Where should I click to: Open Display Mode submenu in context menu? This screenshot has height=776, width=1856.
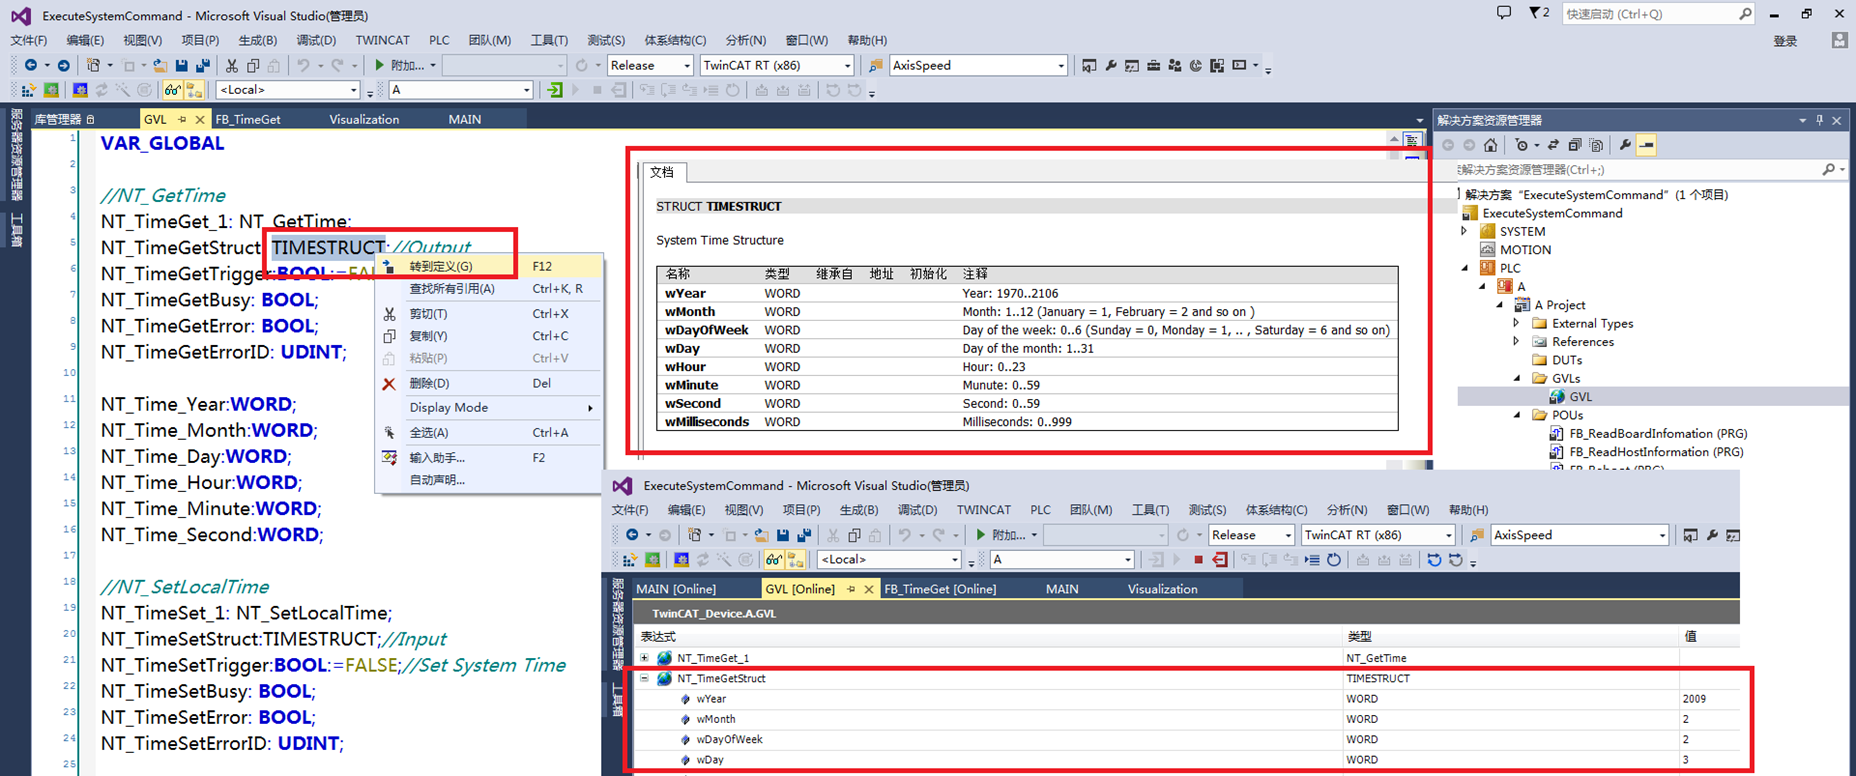coord(489,408)
